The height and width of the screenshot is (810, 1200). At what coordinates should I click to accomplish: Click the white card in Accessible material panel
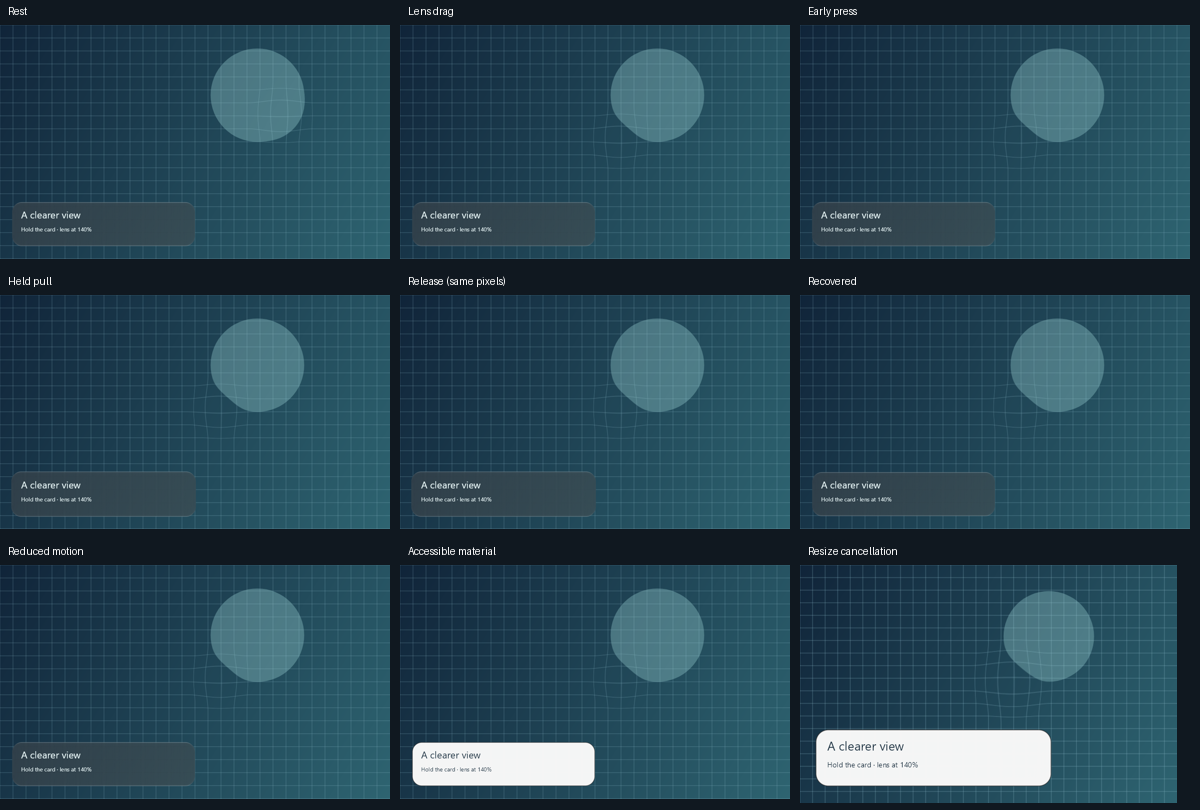pyautogui.click(x=504, y=764)
